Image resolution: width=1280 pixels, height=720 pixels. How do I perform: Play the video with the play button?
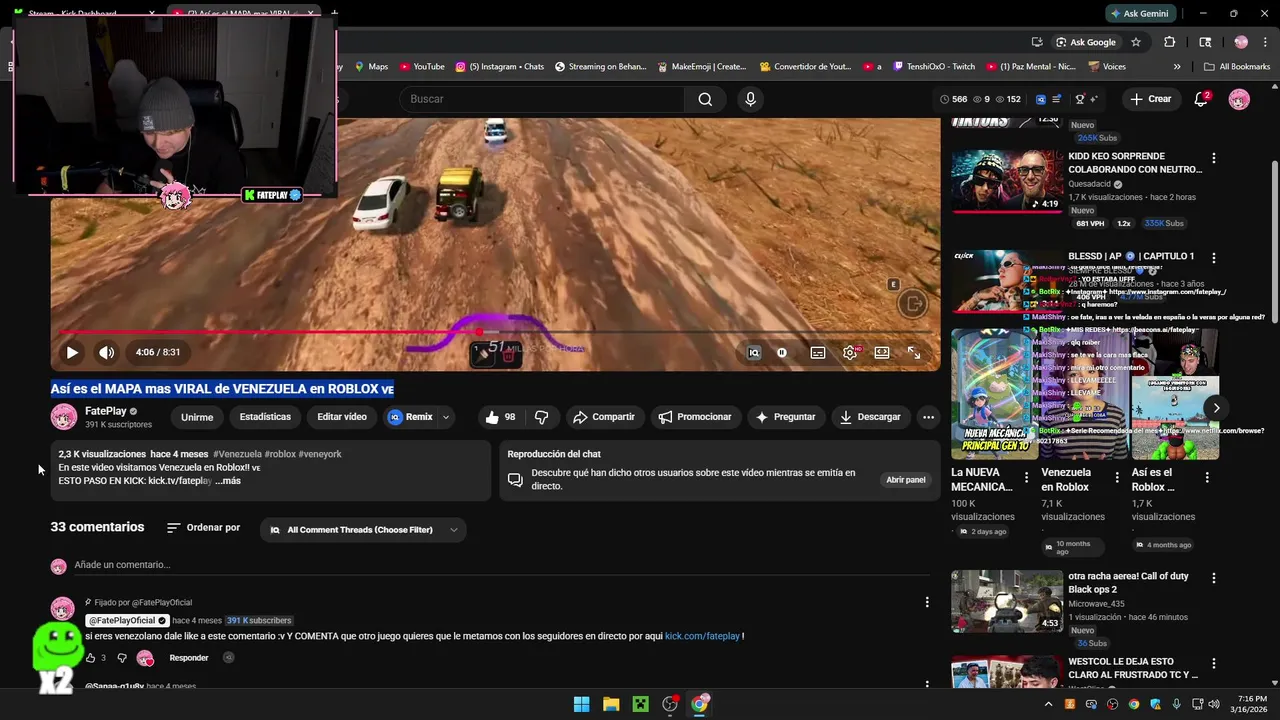pos(72,352)
